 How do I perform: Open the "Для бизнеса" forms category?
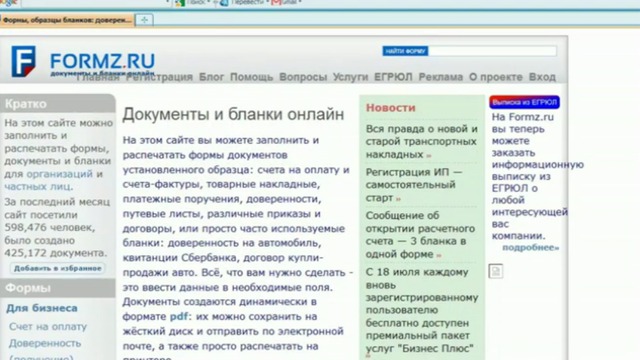point(42,308)
